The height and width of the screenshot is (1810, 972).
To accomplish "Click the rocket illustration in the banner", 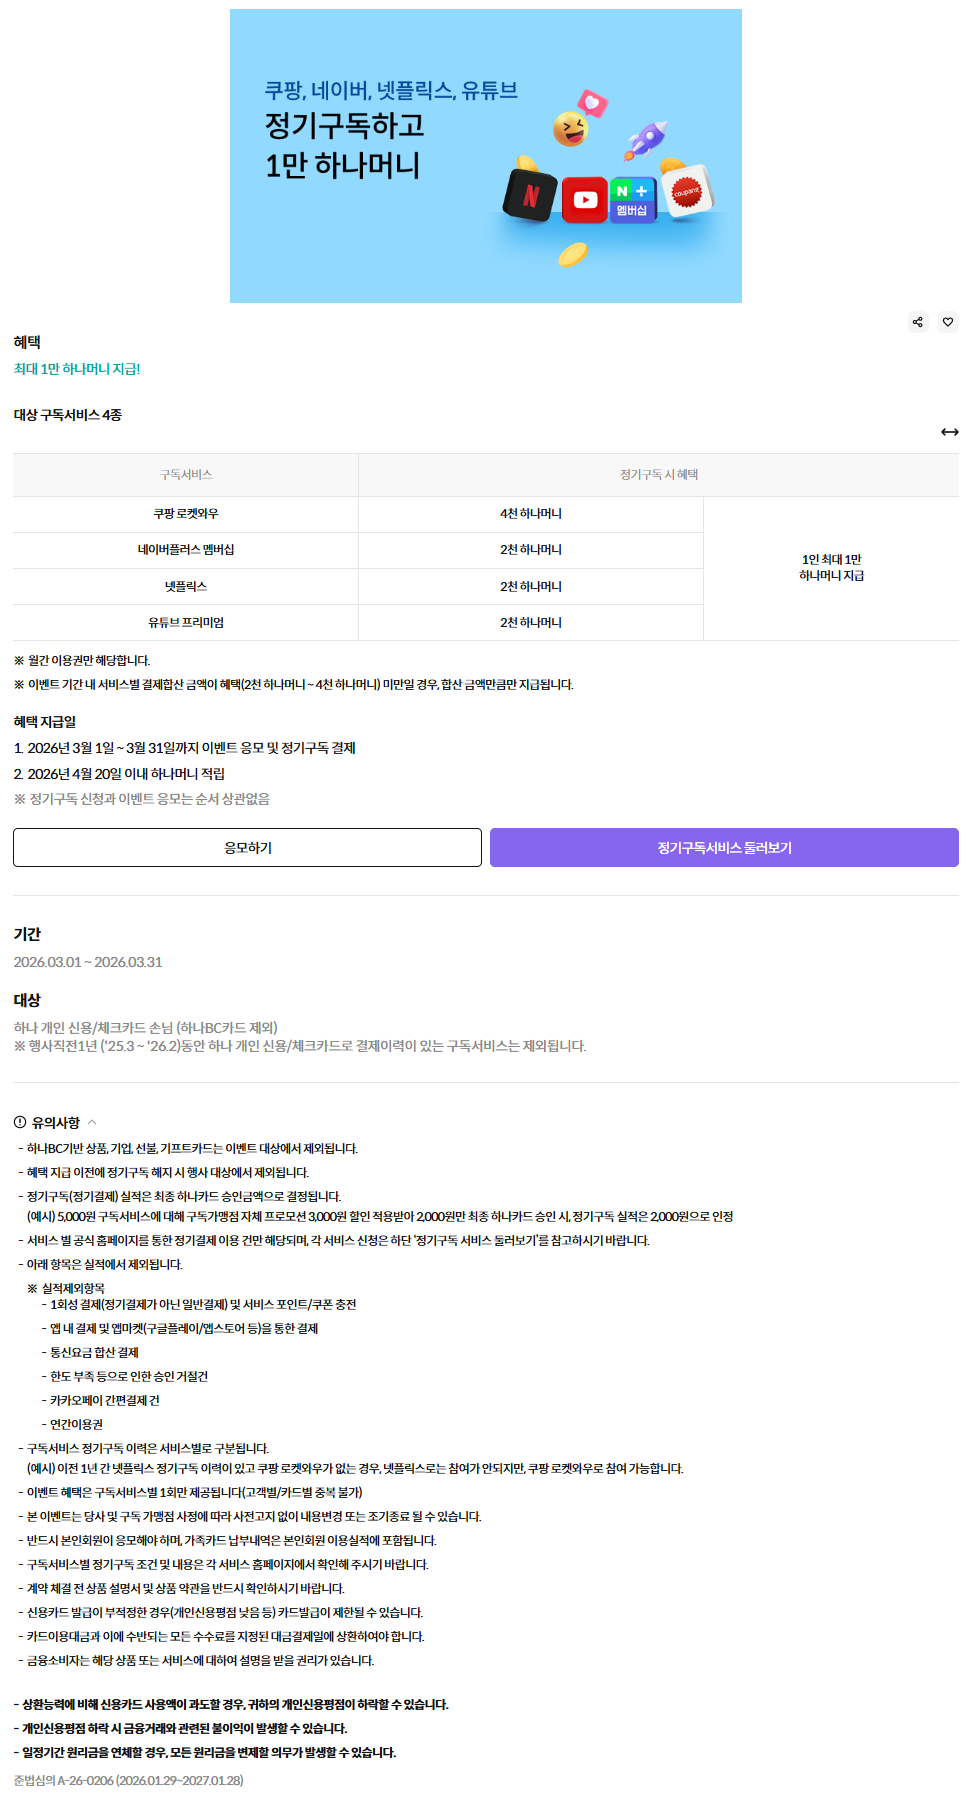I will pyautogui.click(x=647, y=140).
